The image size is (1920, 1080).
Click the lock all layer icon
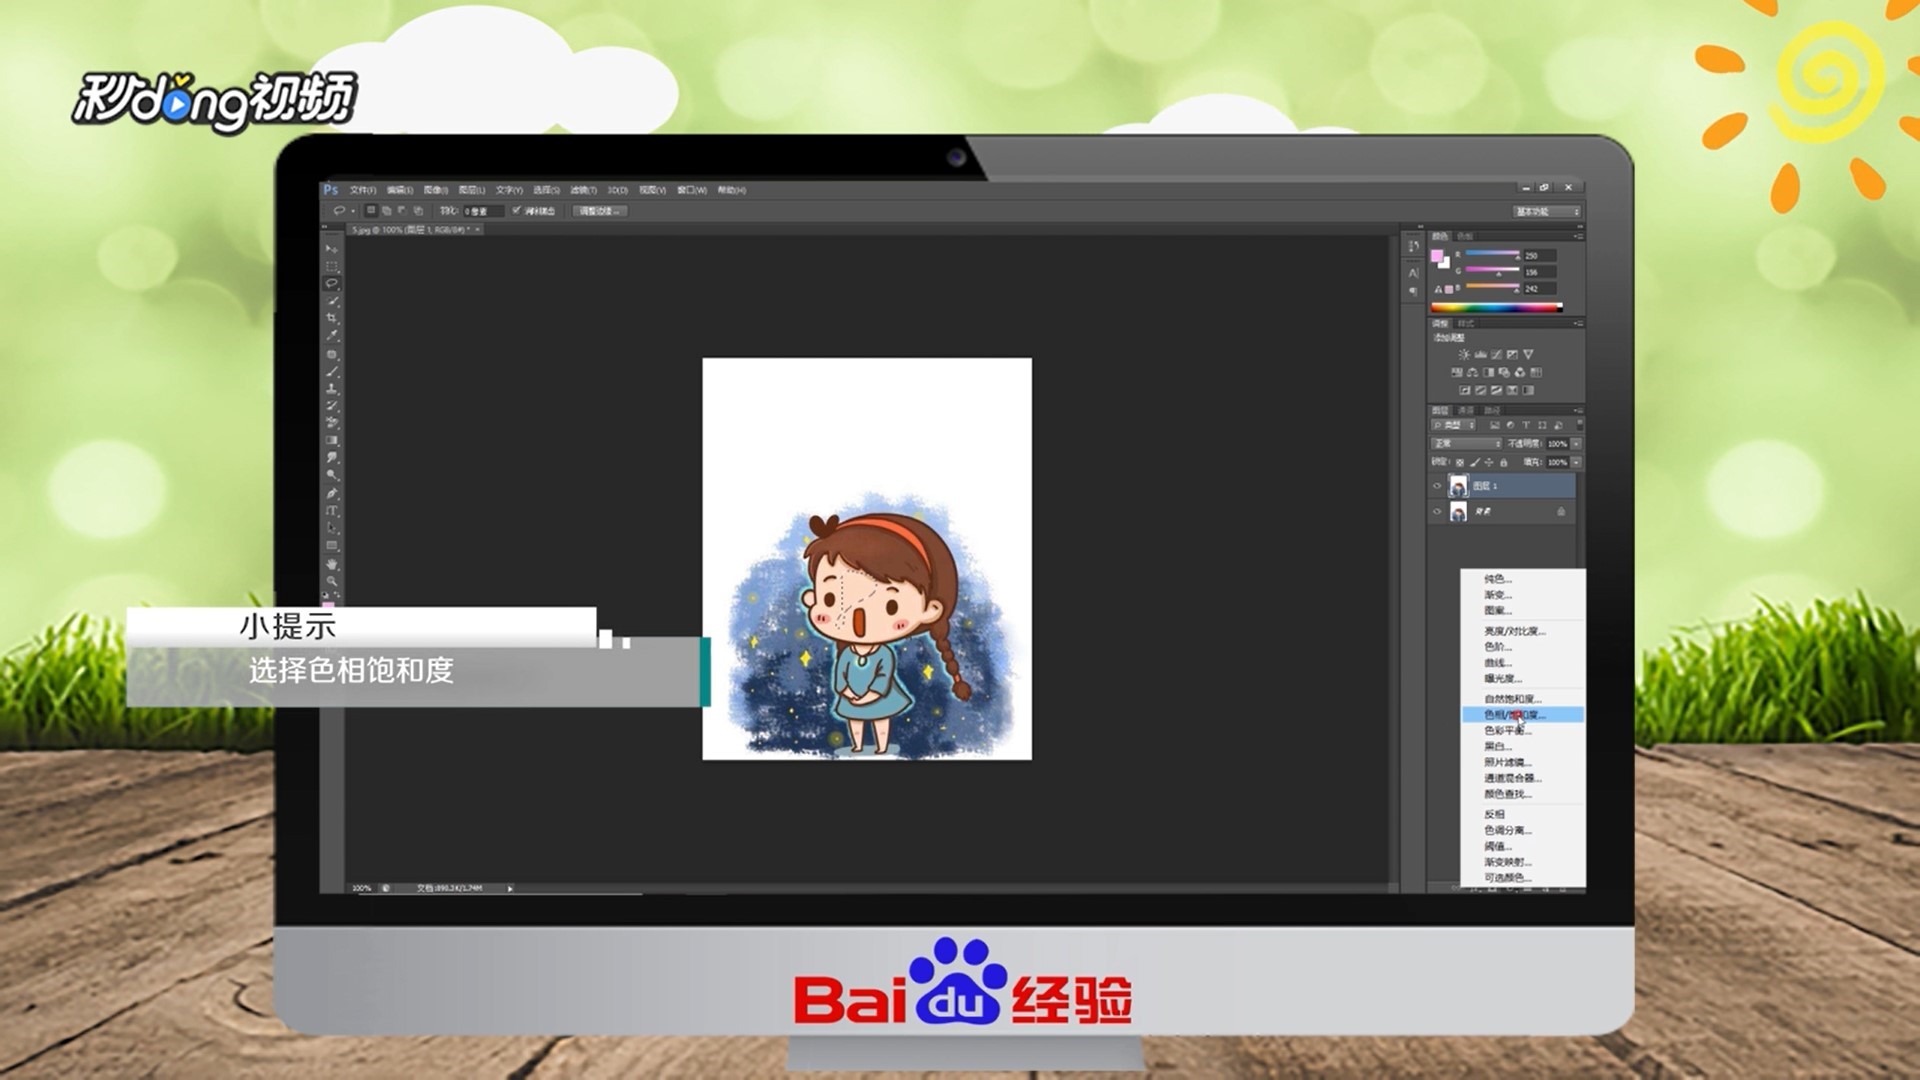point(1504,463)
